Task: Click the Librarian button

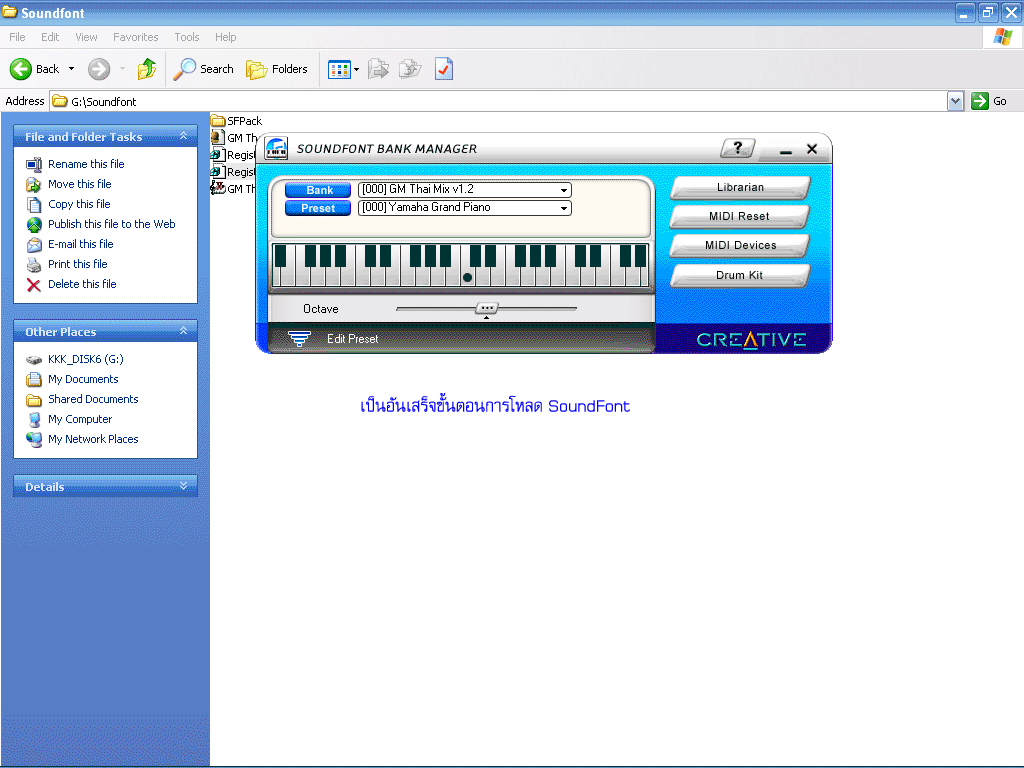Action: point(740,187)
